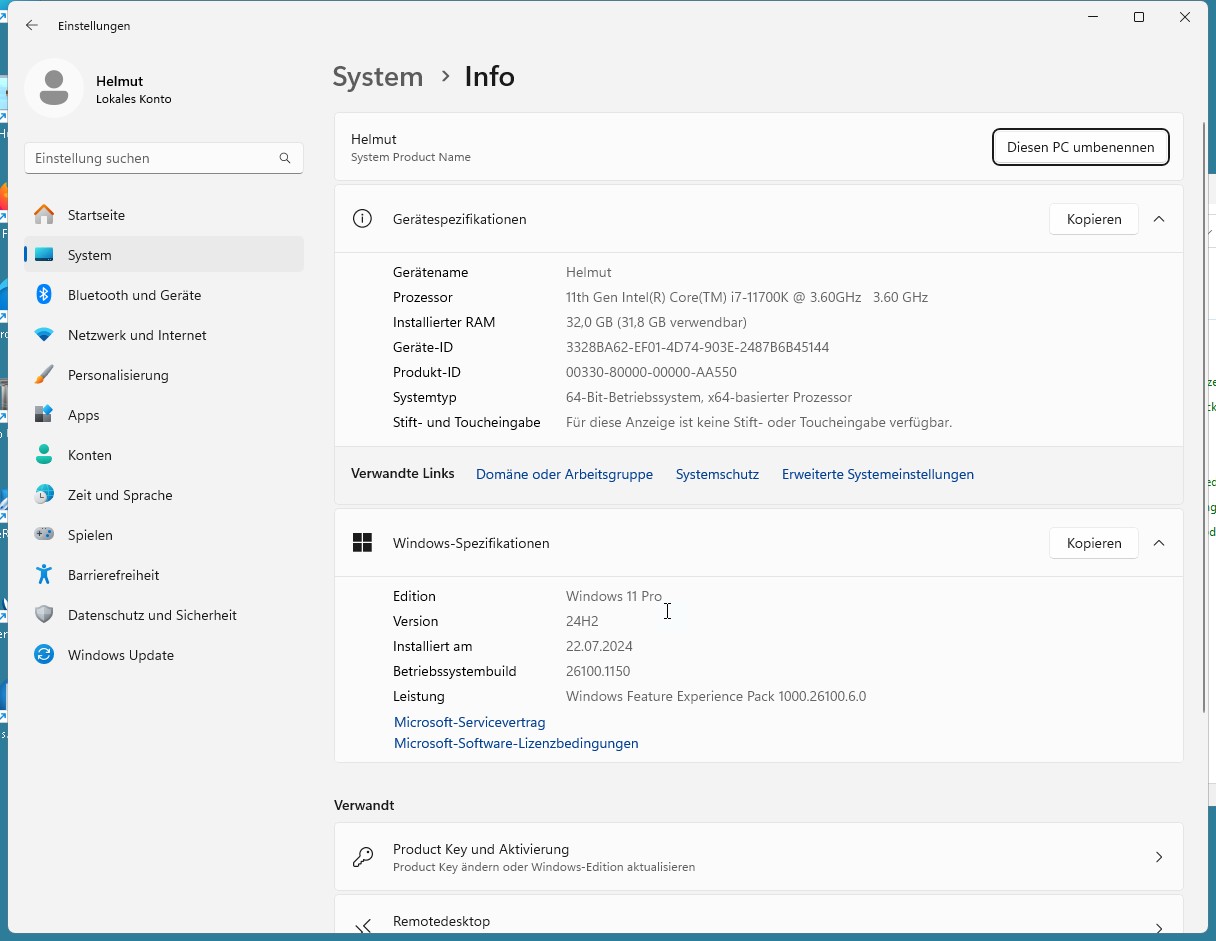Click the Apps menu item label
1216x941 pixels.
coord(84,415)
